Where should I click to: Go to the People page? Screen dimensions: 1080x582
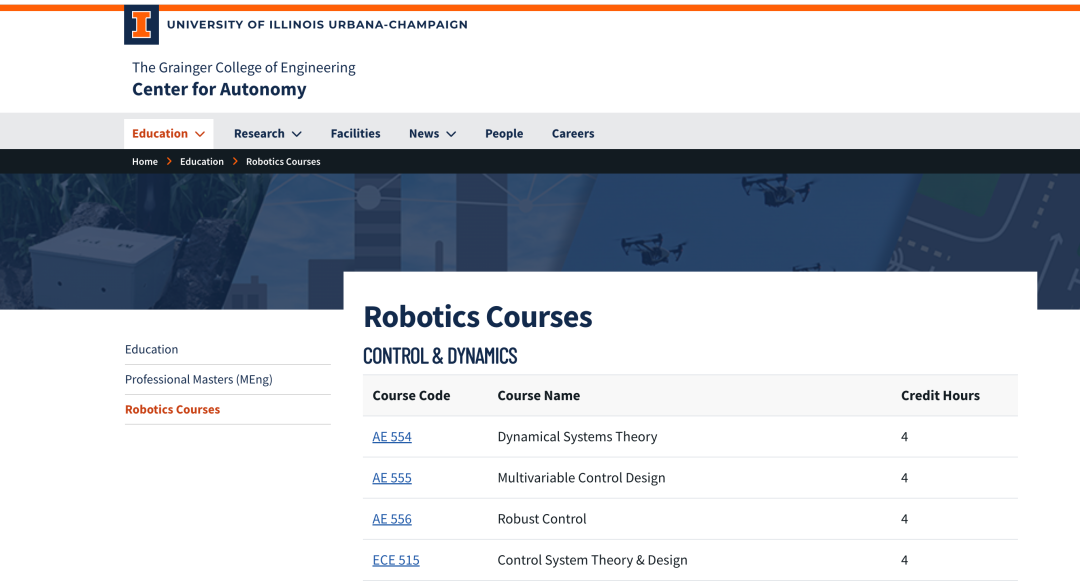(504, 134)
